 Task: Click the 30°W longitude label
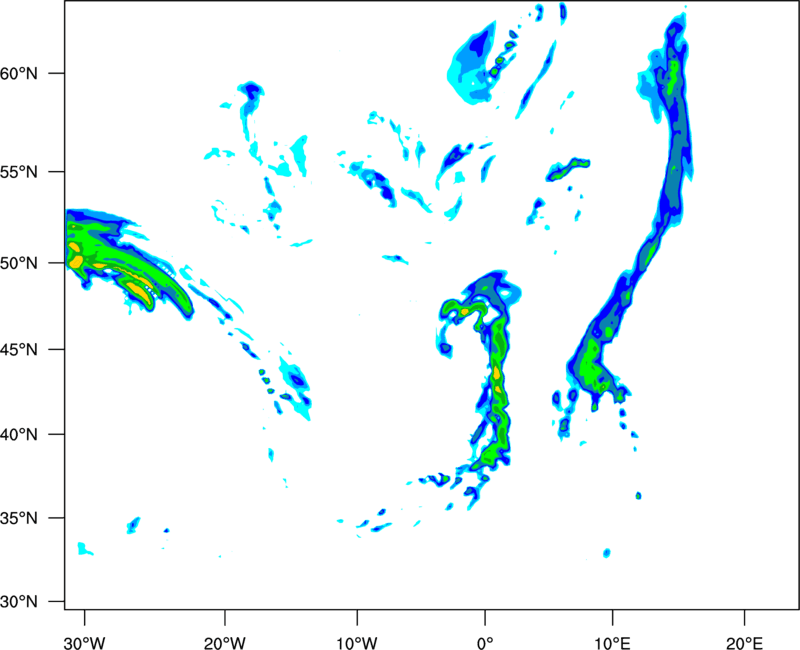pos(85,643)
